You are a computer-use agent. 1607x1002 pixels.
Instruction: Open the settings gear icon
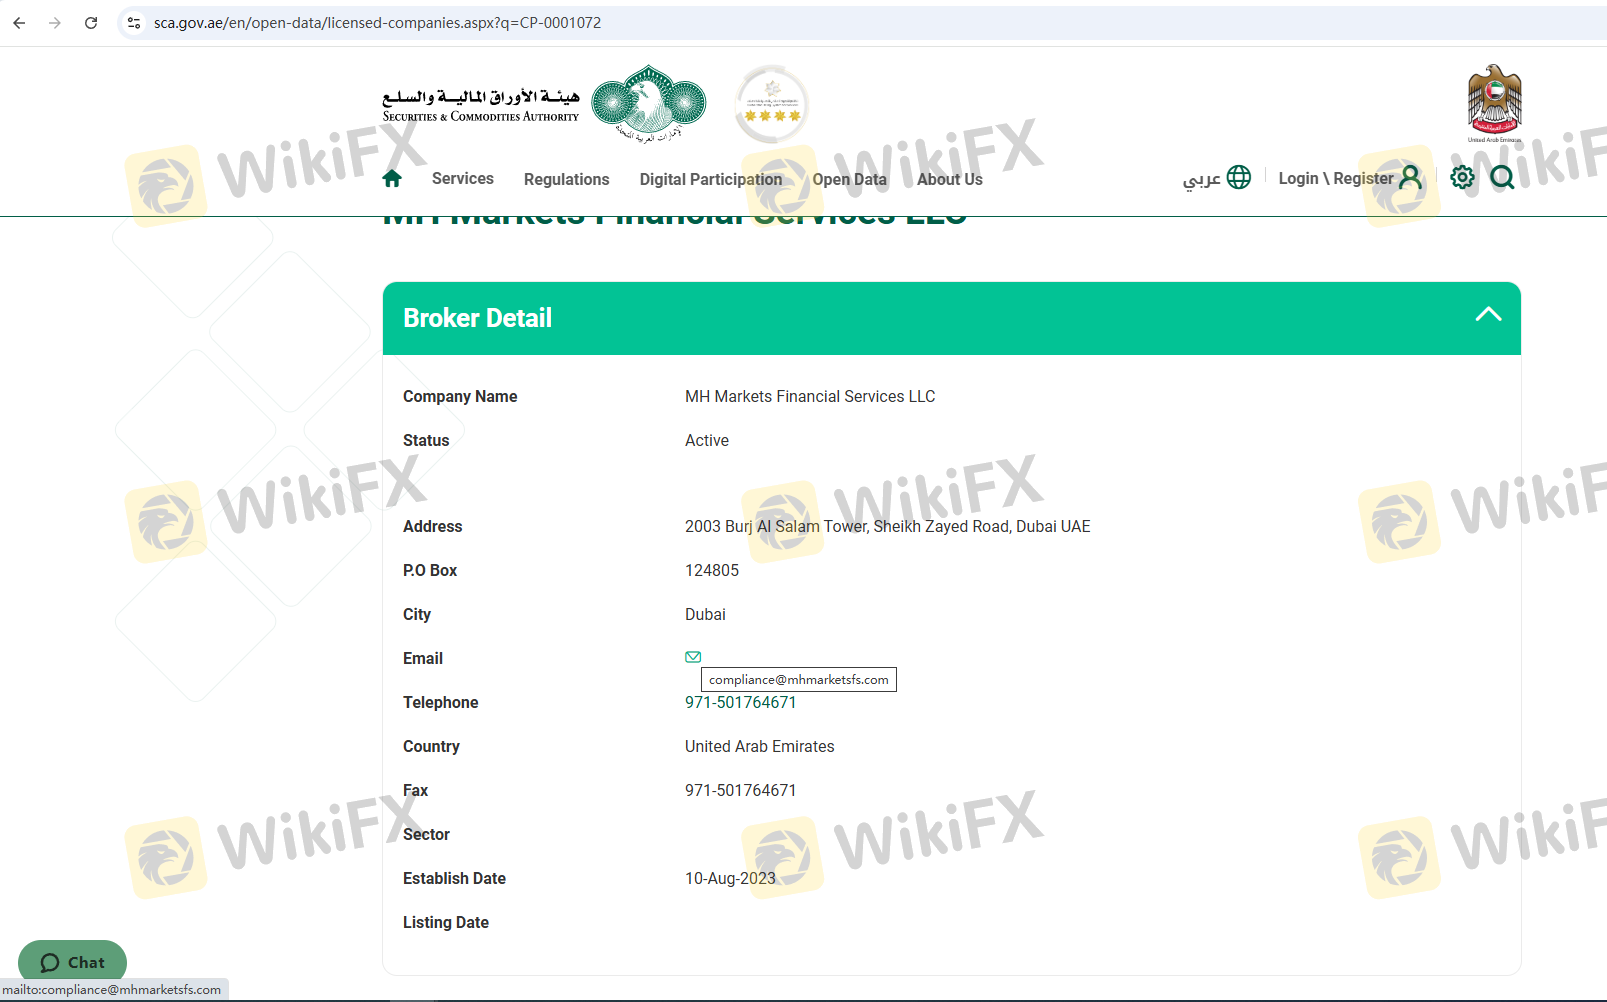click(x=1462, y=178)
